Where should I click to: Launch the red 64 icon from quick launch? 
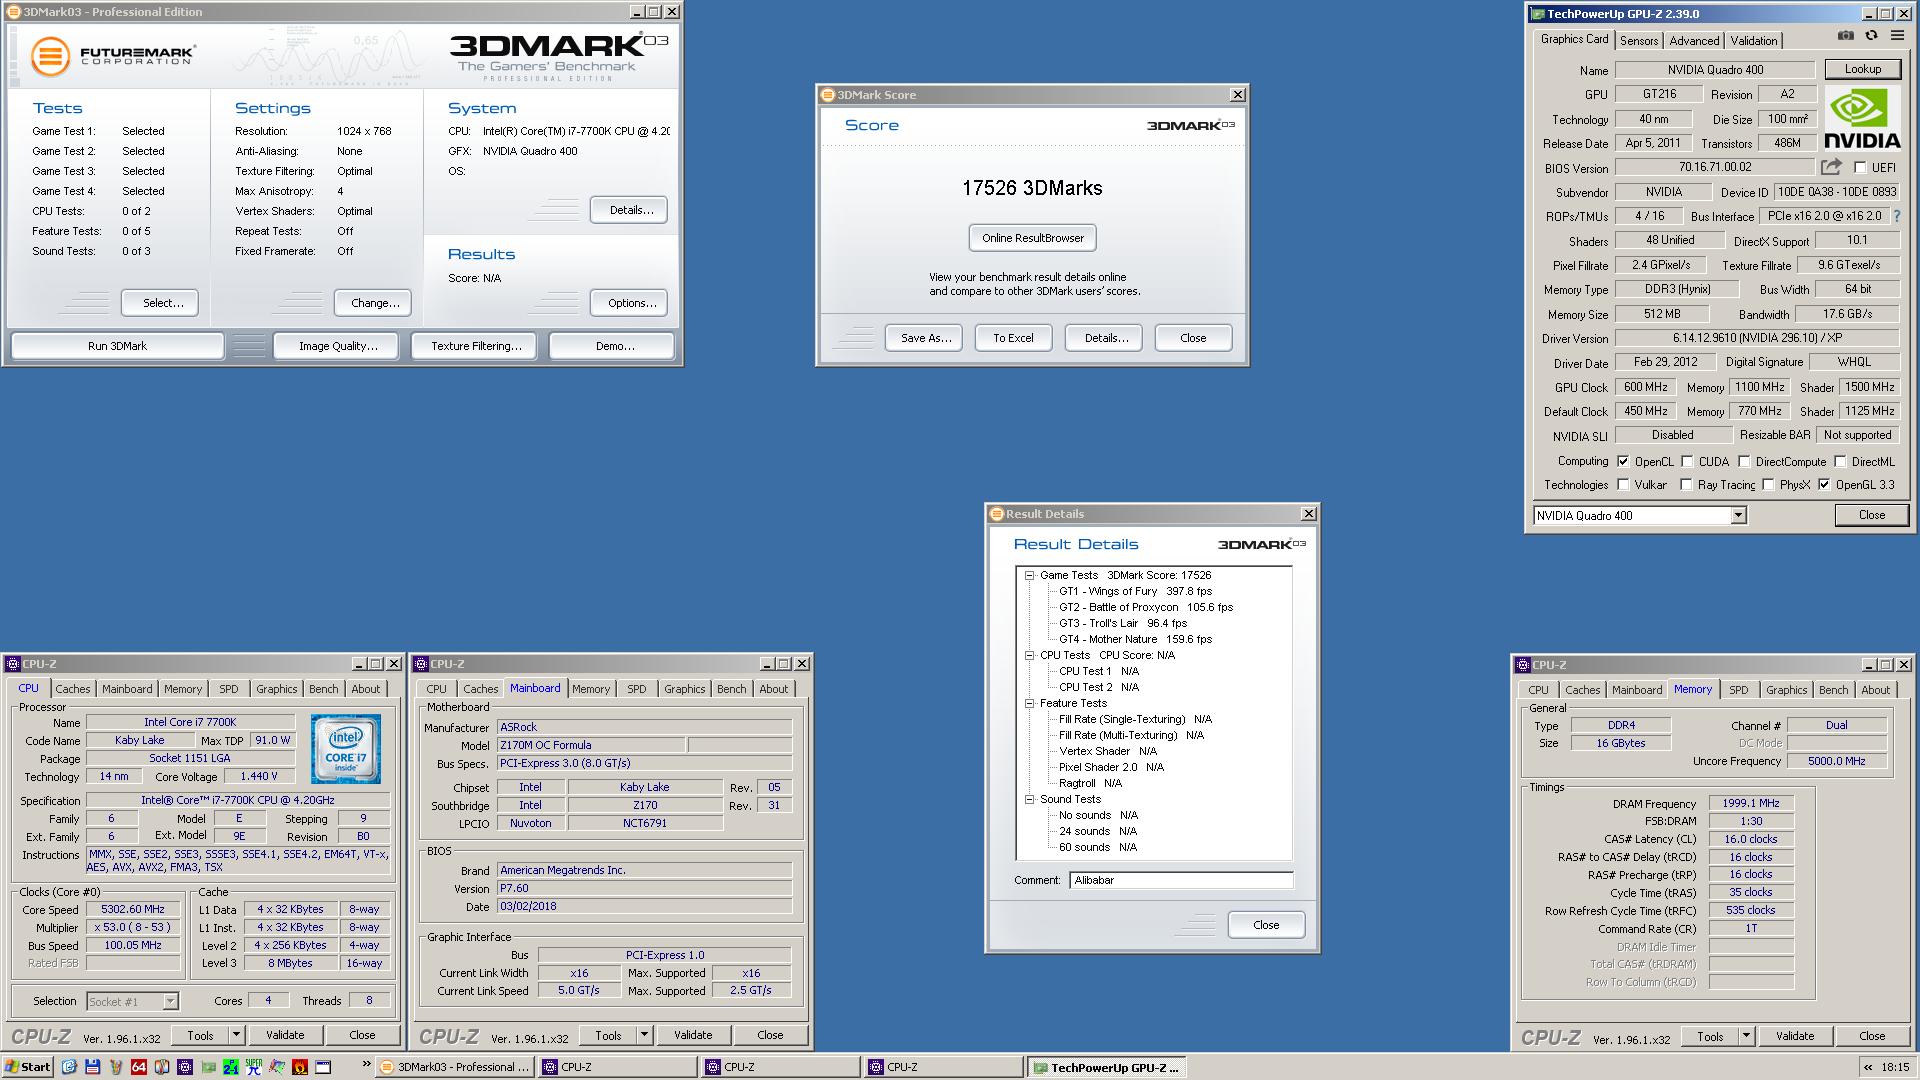(139, 1067)
